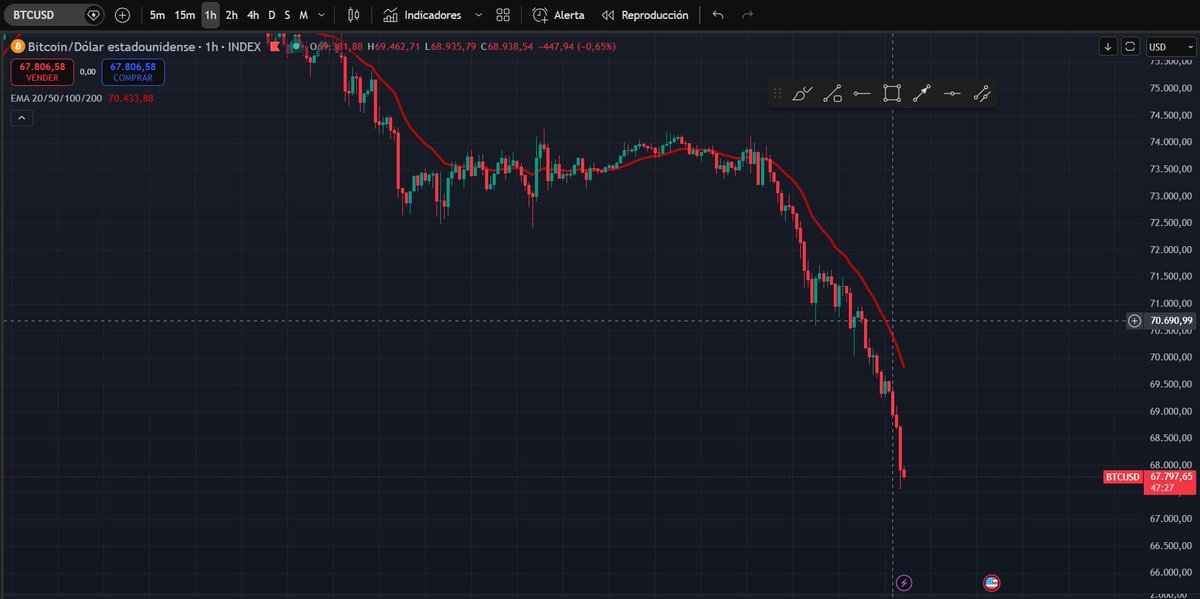Create an alert with the Alerta button
The height and width of the screenshot is (599, 1200).
559,15
